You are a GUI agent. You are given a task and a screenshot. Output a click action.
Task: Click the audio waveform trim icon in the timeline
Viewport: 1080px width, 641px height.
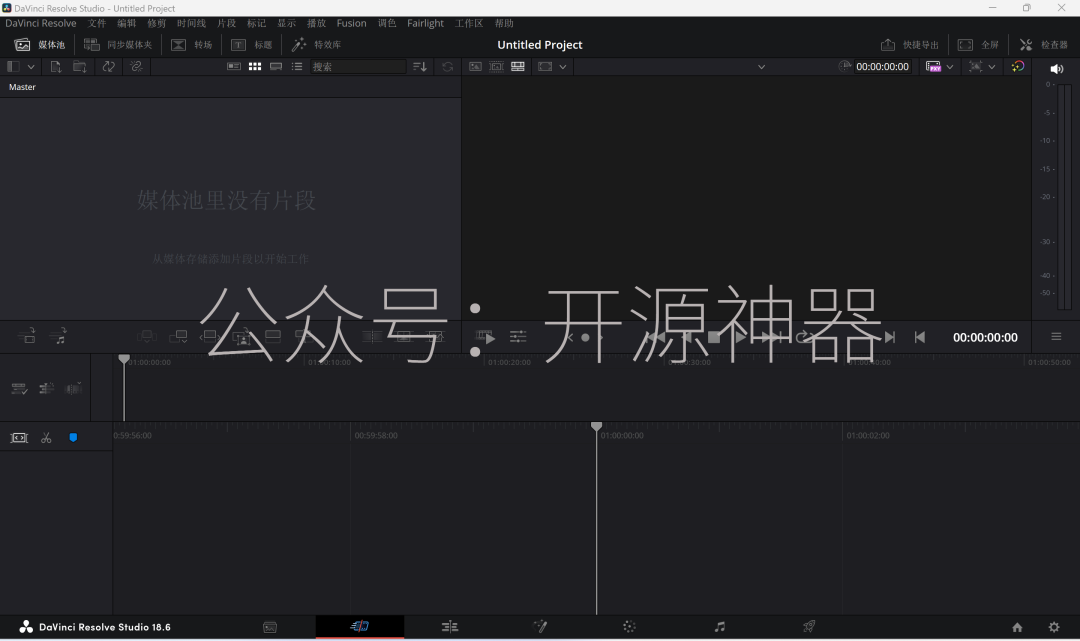point(73,389)
